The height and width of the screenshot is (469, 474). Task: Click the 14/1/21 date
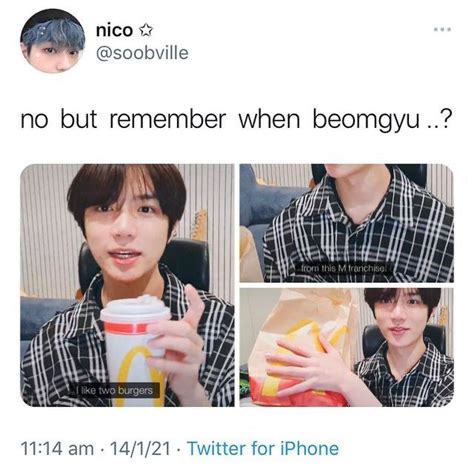pos(140,448)
